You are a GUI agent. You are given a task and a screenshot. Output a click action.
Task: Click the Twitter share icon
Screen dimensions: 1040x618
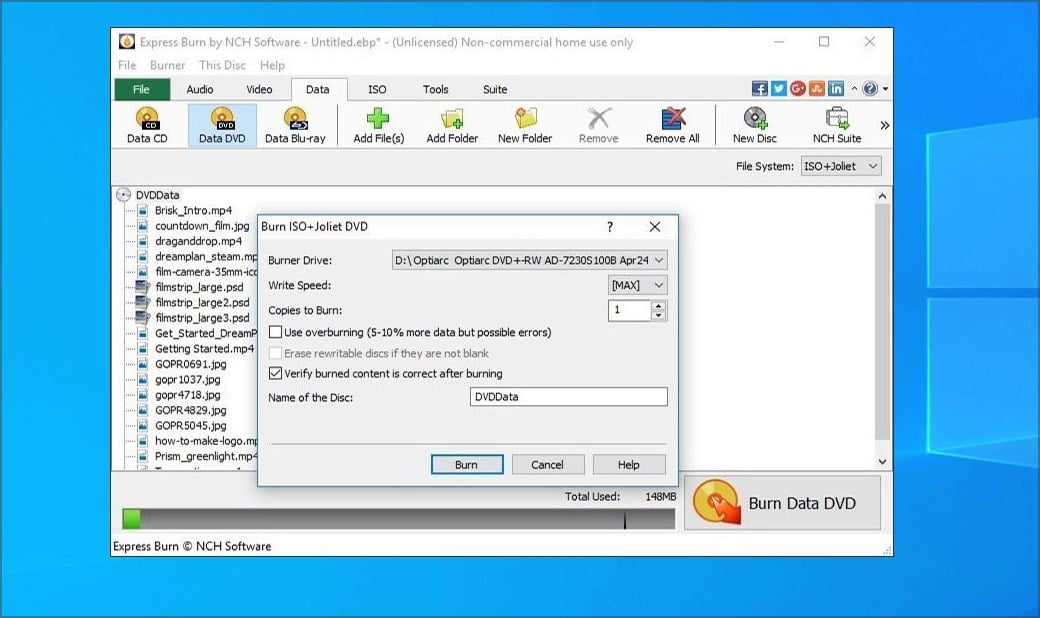(x=779, y=88)
